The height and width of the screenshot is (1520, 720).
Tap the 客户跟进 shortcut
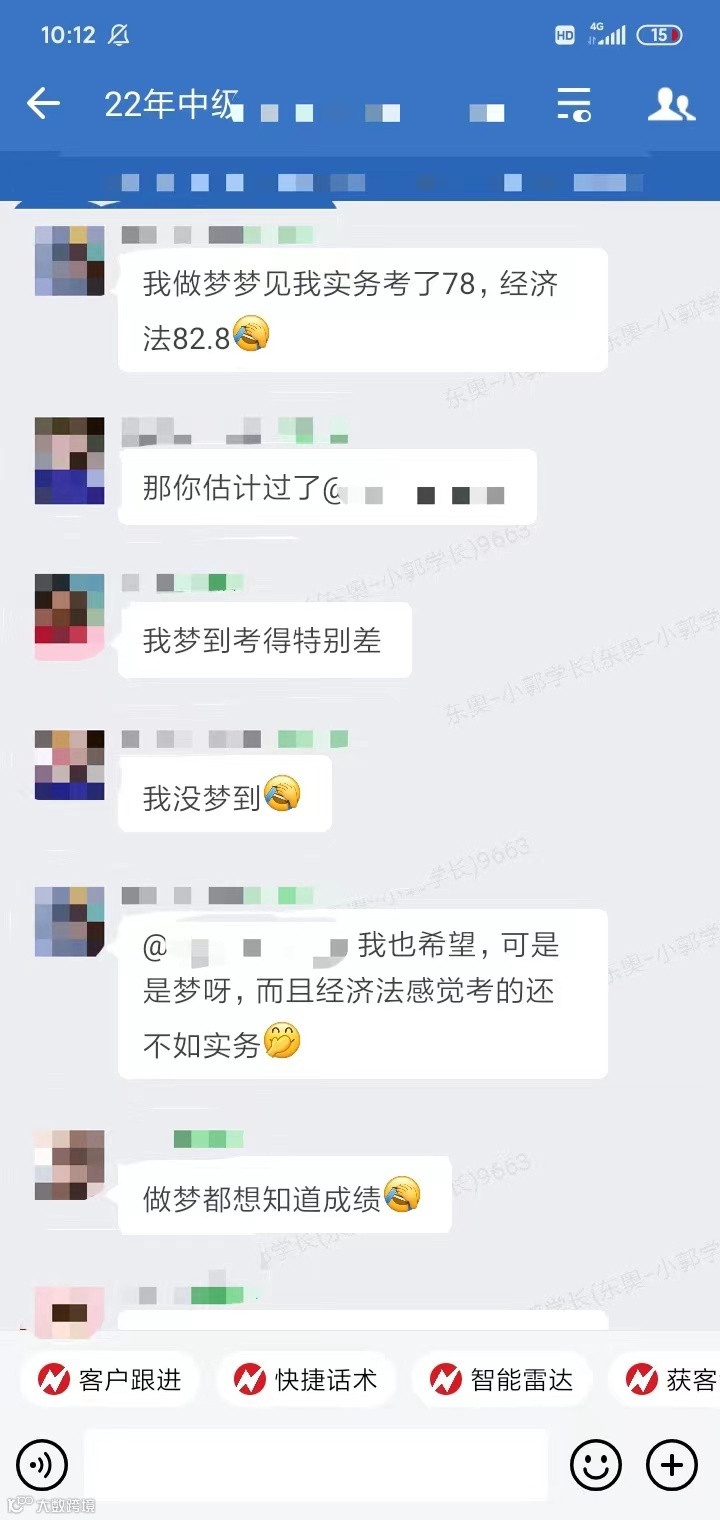[109, 1380]
